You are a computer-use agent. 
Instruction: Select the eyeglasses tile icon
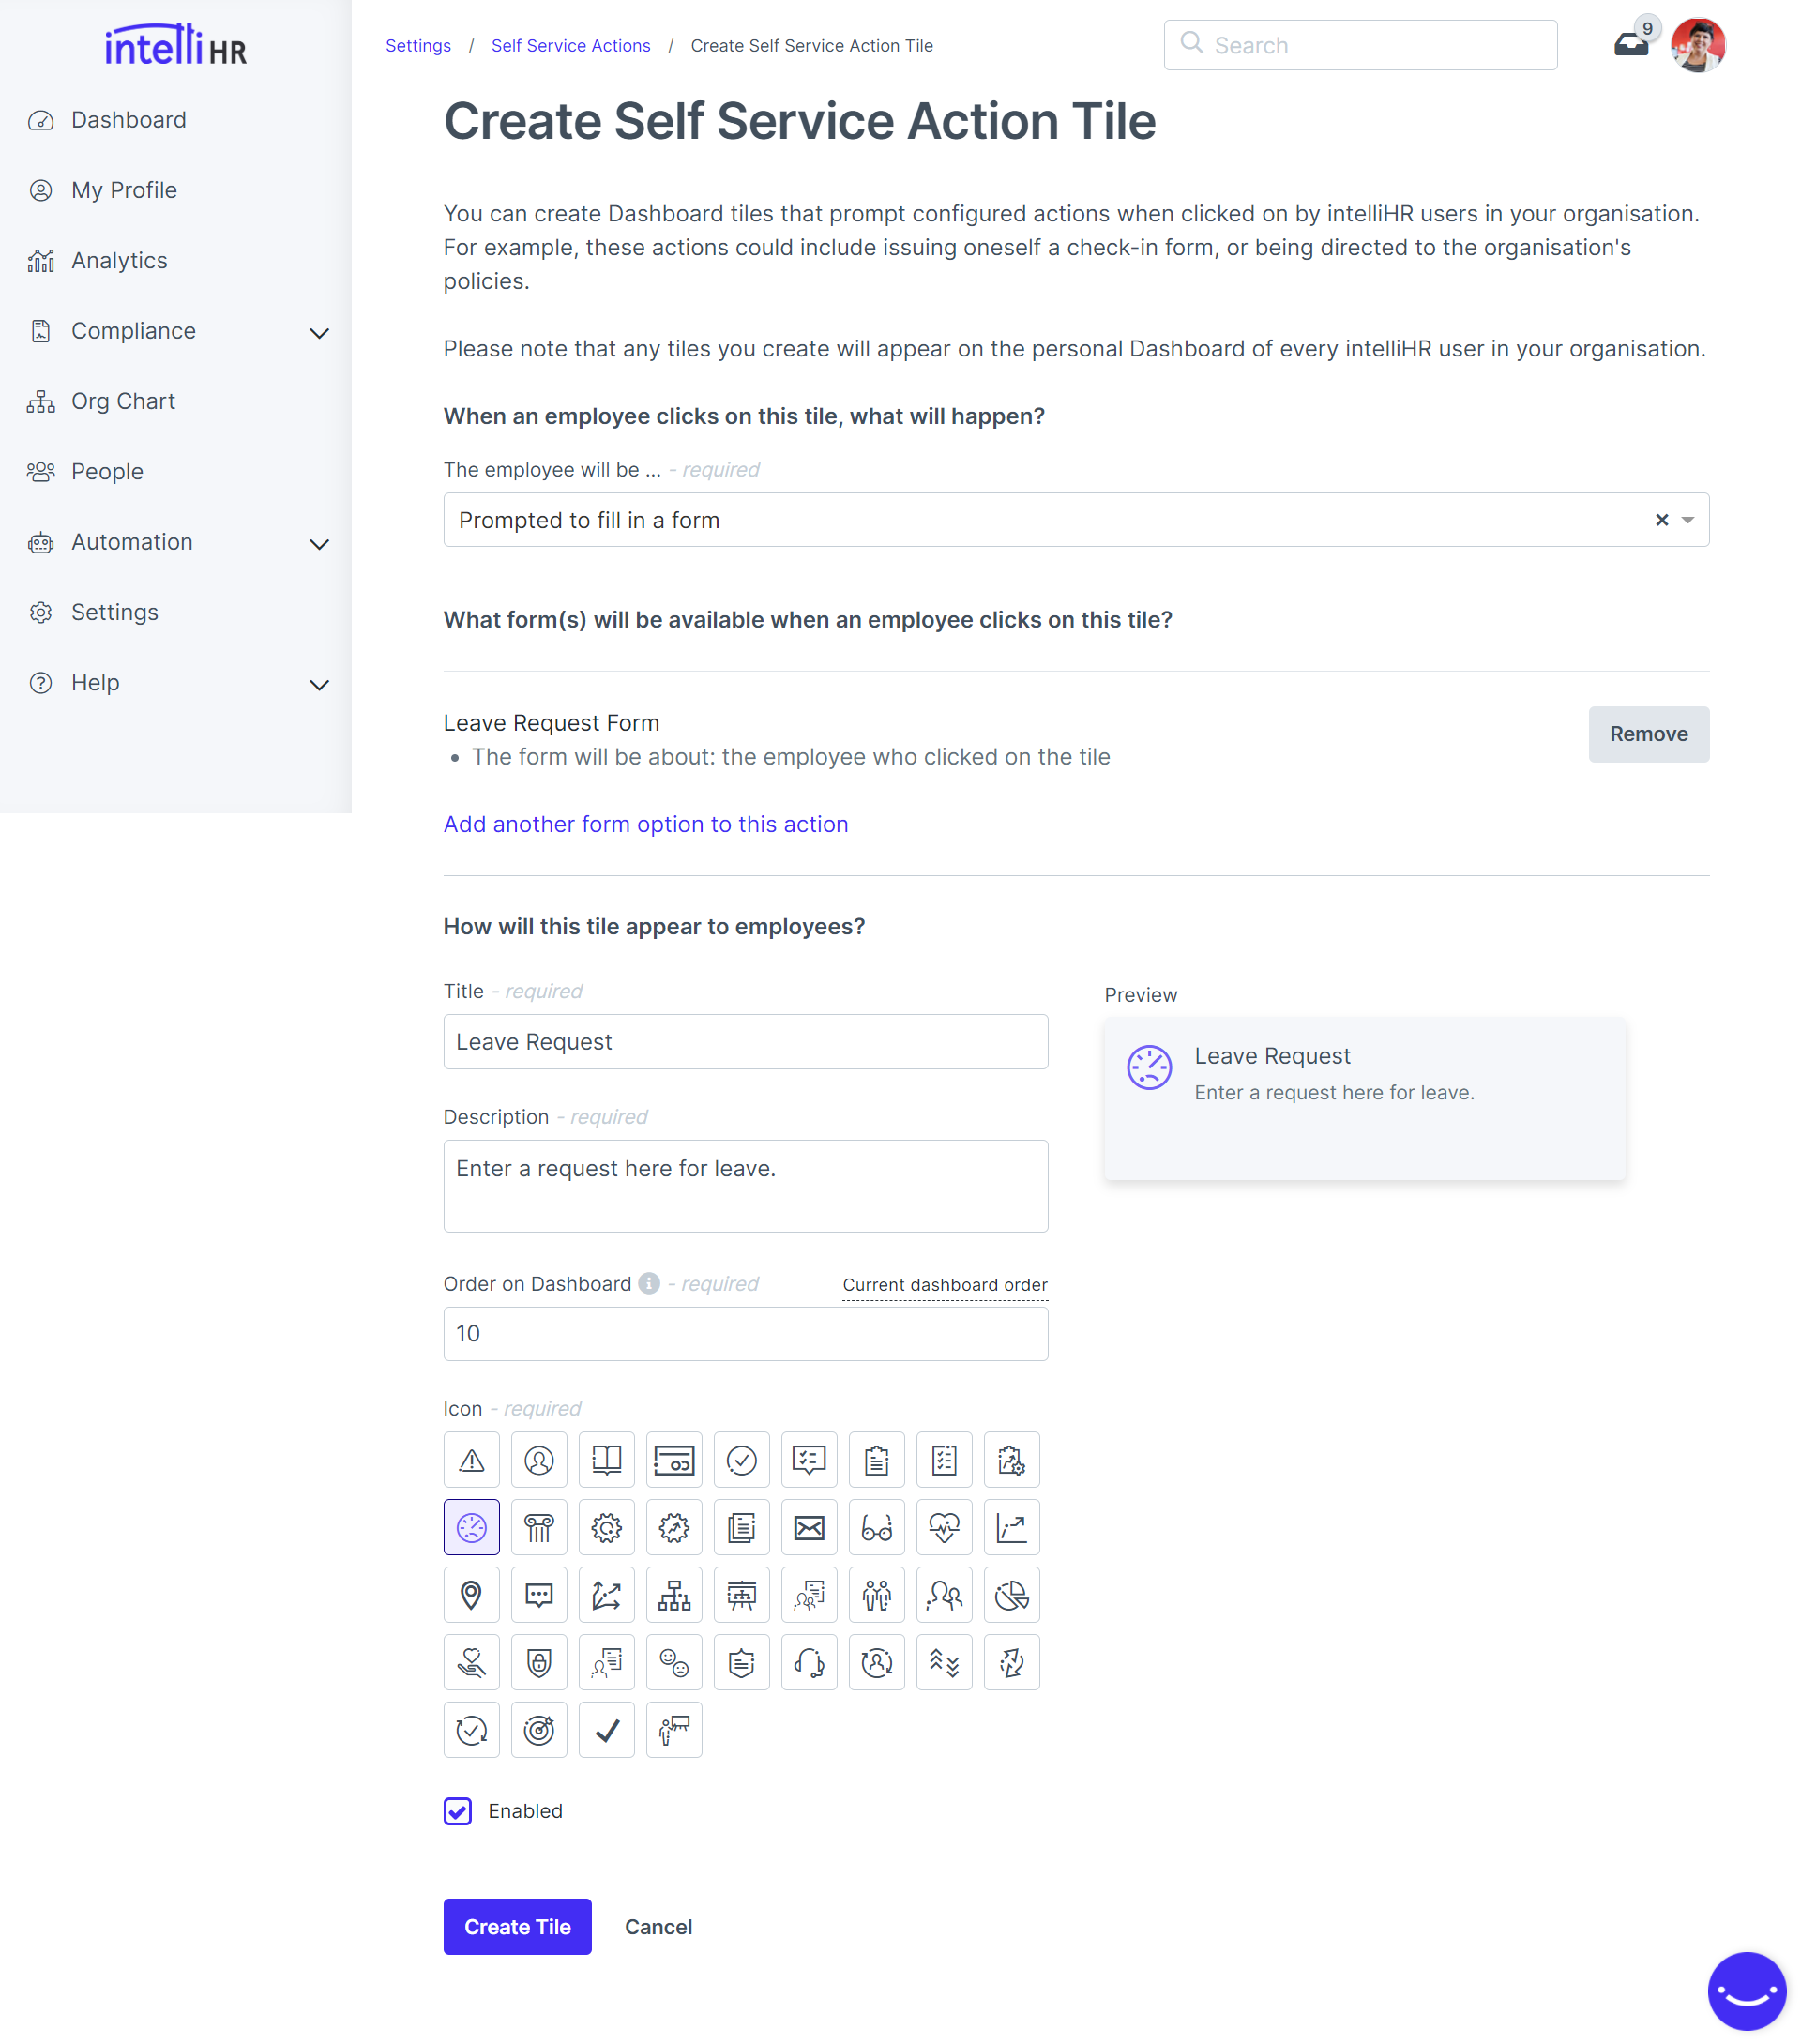pyautogui.click(x=876, y=1527)
